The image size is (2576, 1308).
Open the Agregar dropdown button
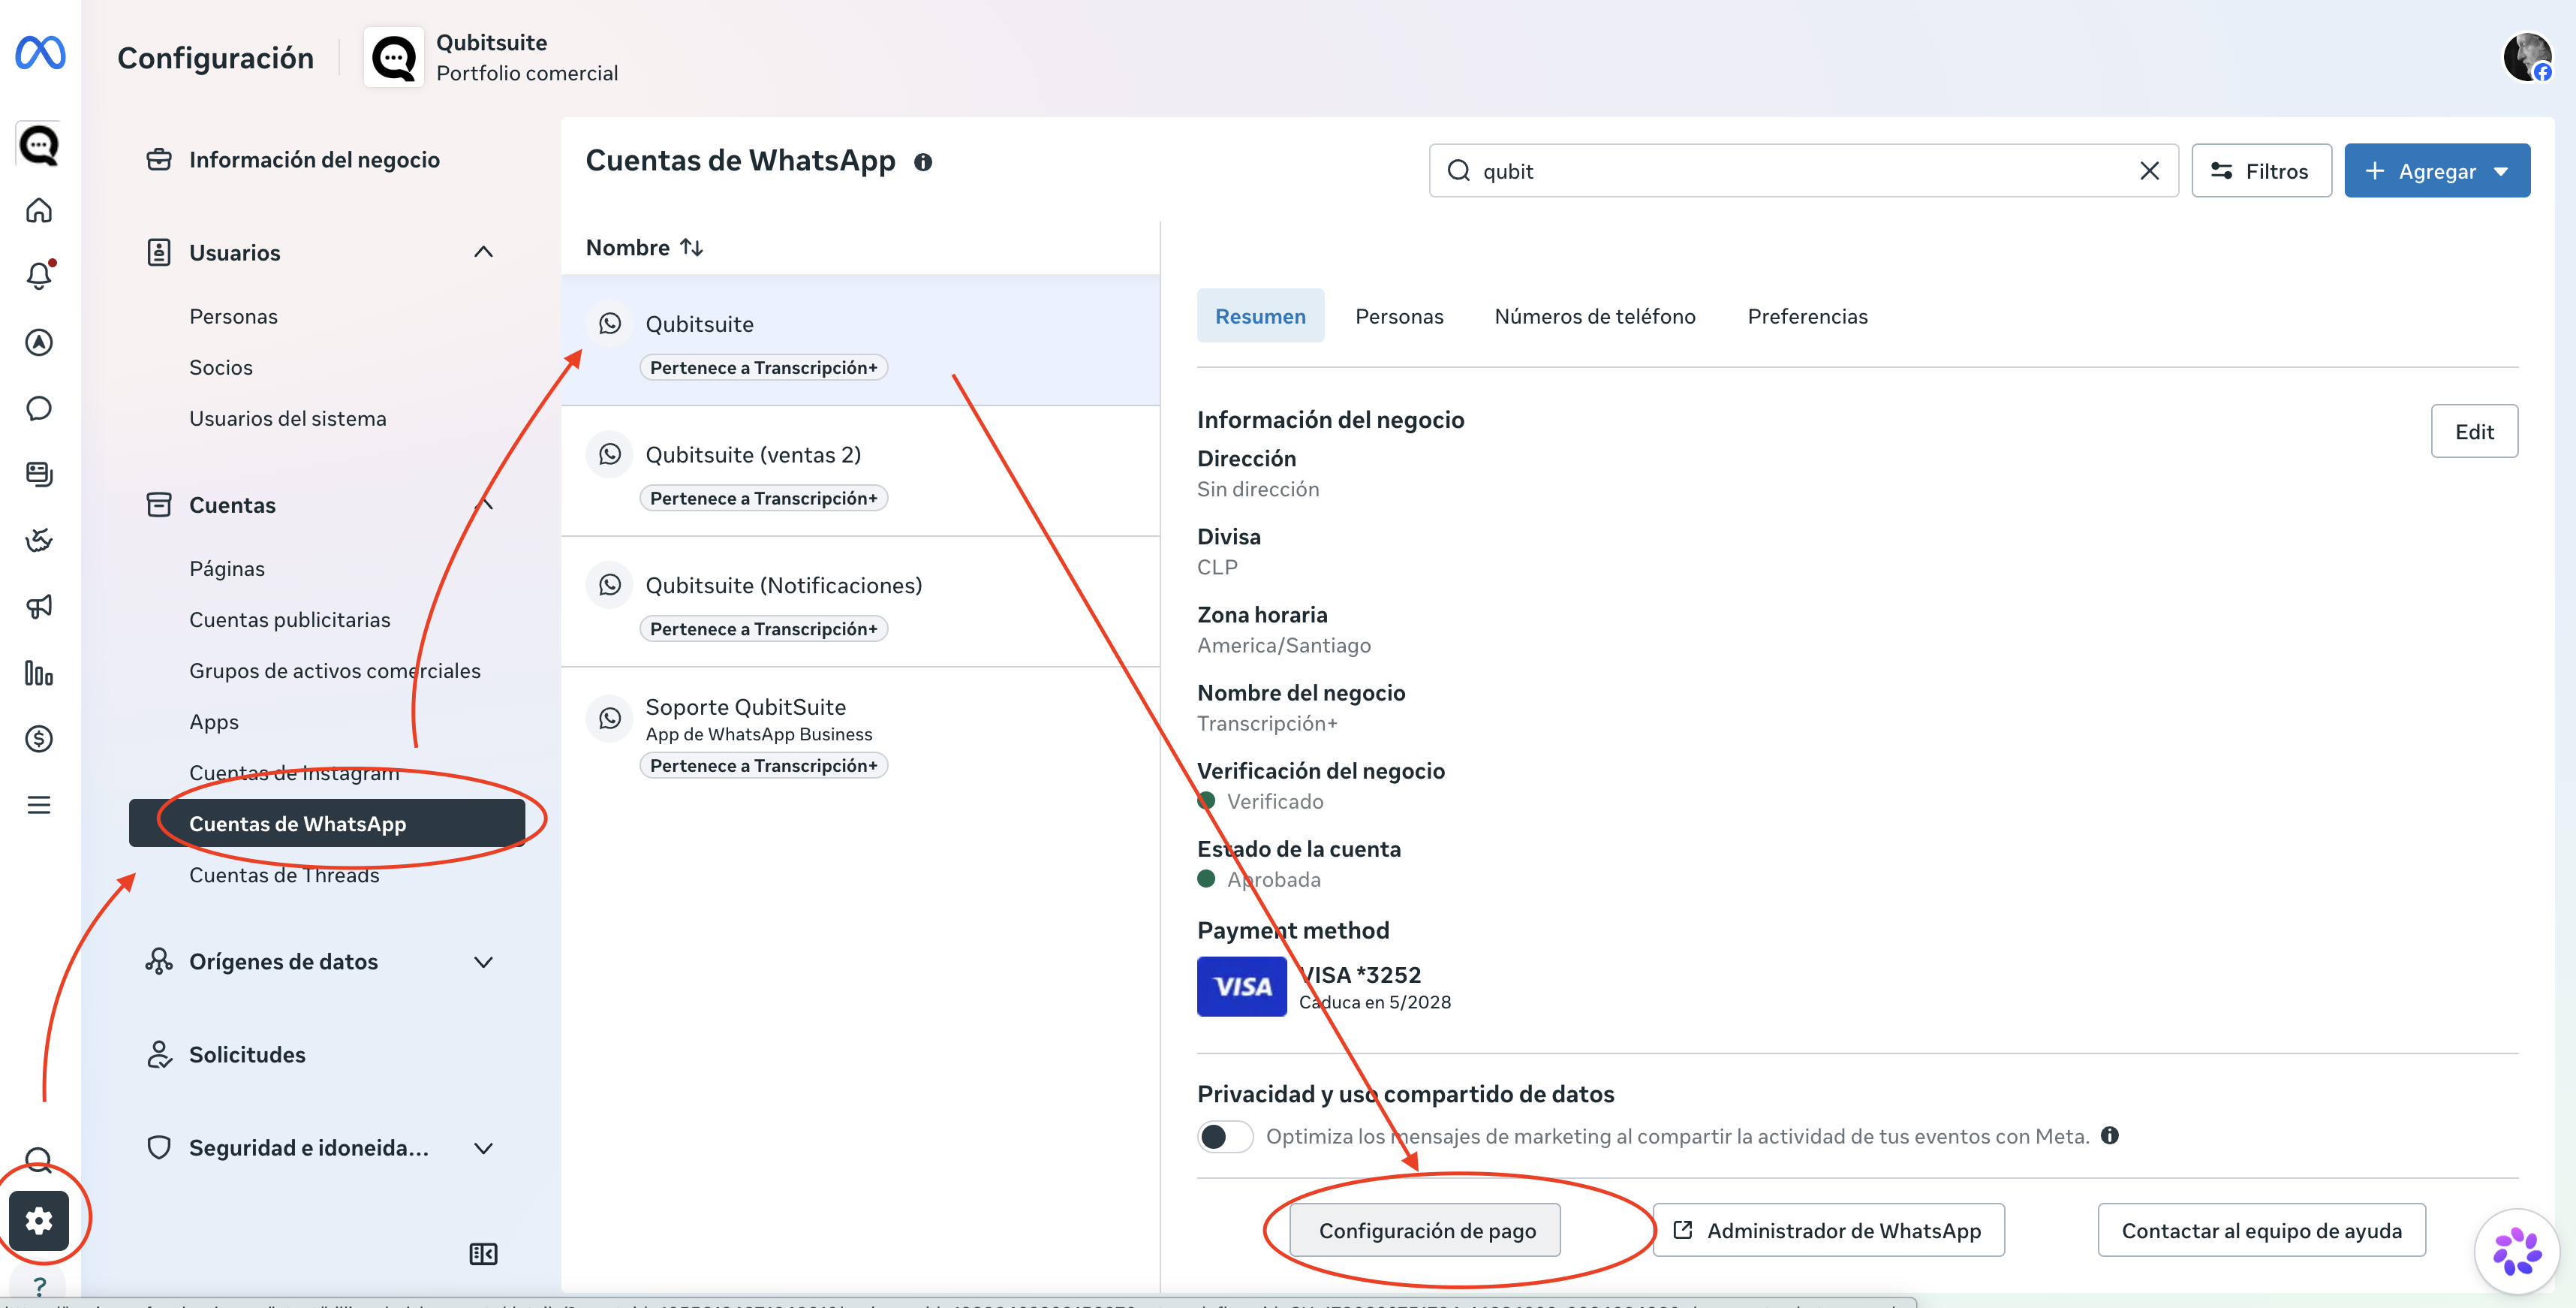(x=2437, y=171)
